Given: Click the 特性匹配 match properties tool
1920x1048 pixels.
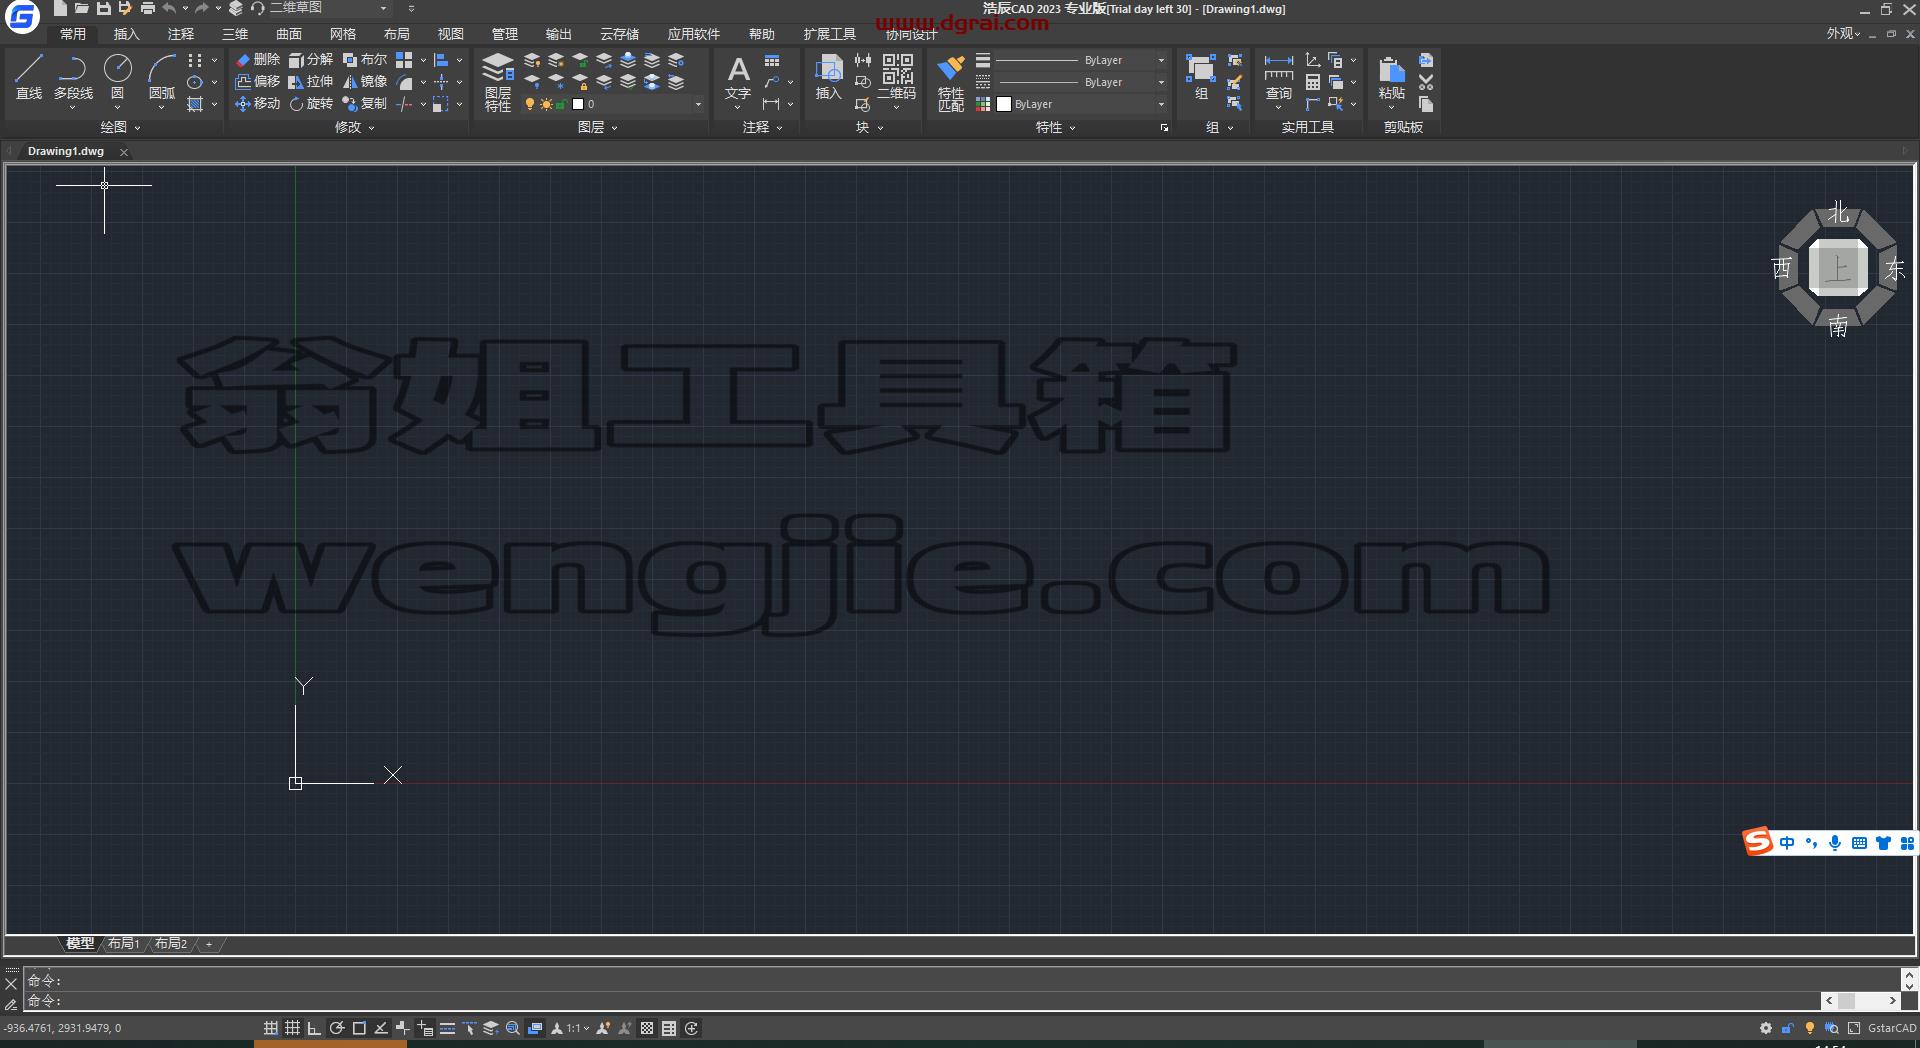Looking at the screenshot, I should (951, 82).
